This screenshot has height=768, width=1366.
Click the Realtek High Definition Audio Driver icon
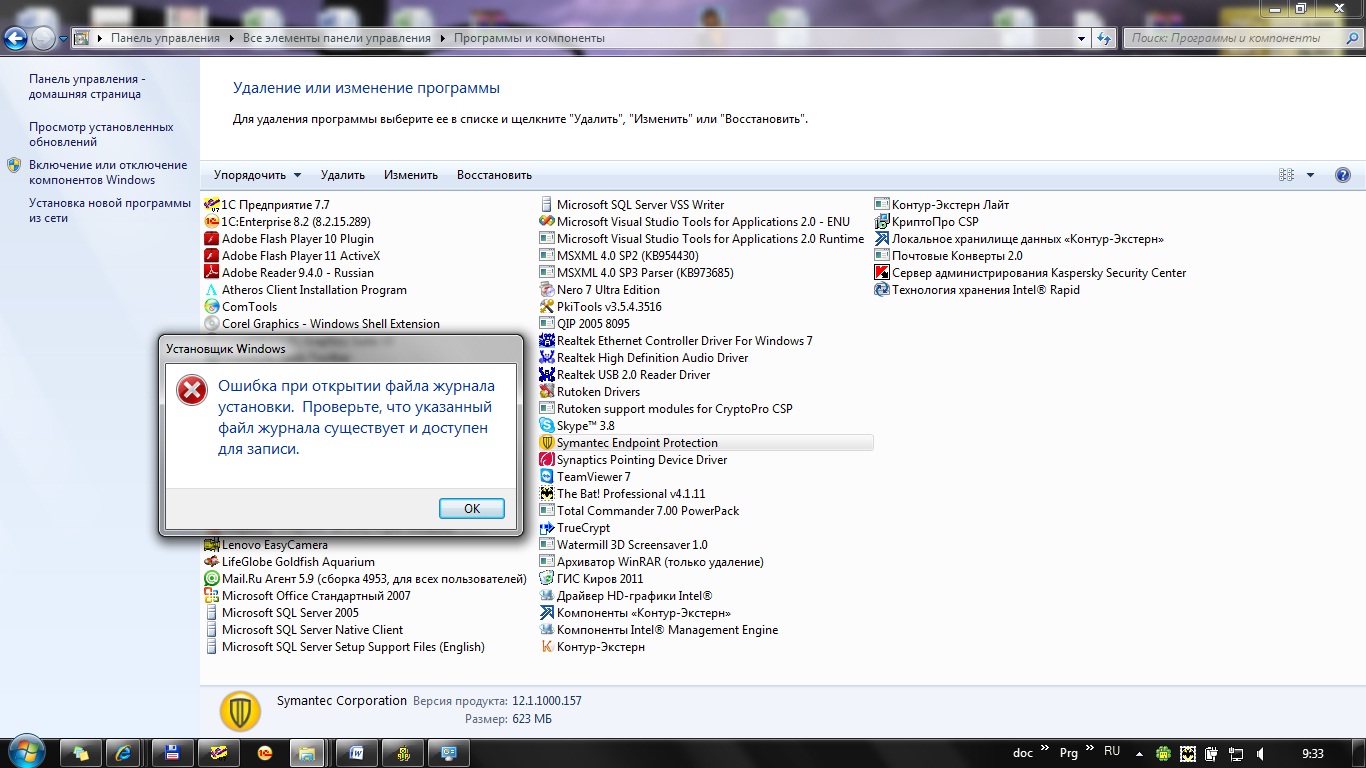pyautogui.click(x=547, y=358)
